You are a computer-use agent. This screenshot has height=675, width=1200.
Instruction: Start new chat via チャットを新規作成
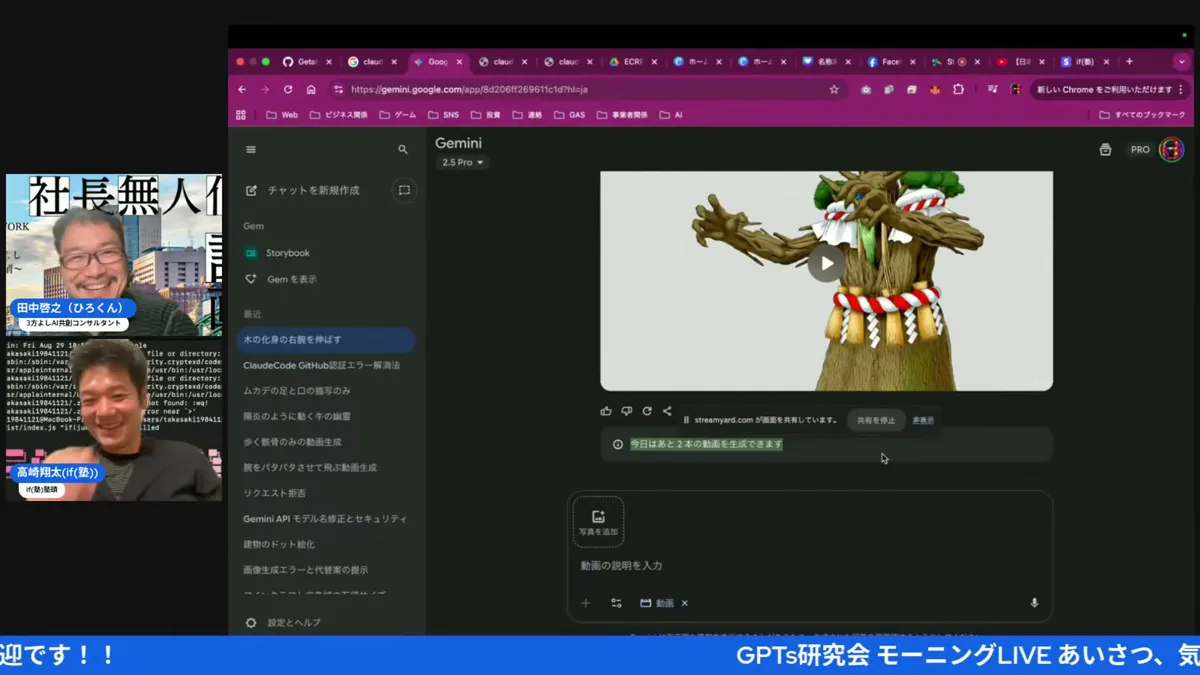click(x=303, y=190)
